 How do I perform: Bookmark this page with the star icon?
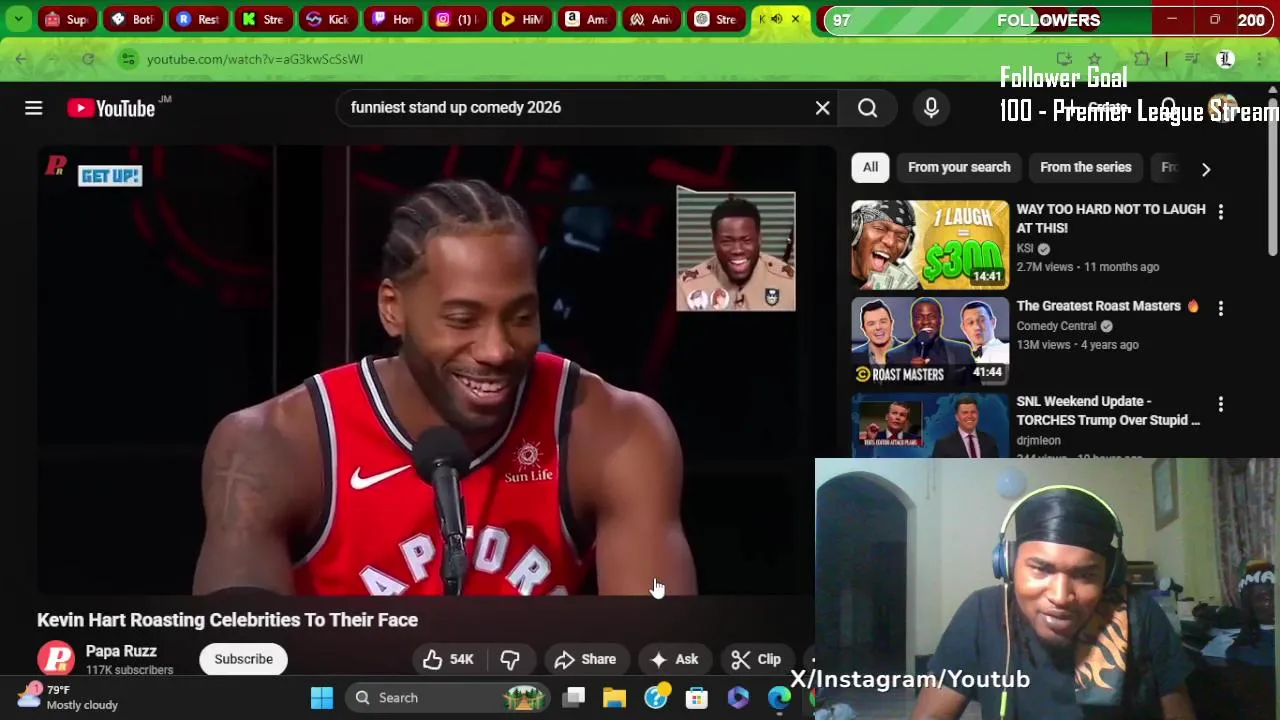point(1094,59)
